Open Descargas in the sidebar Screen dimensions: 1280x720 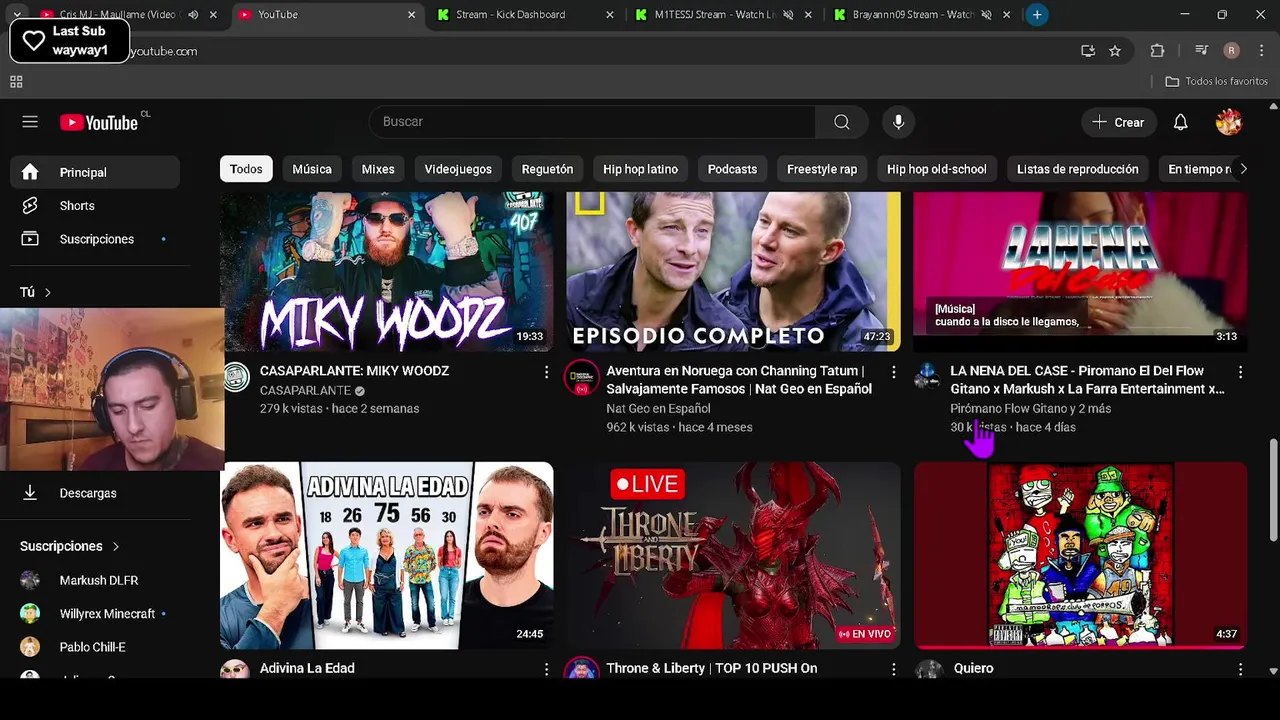coord(96,493)
